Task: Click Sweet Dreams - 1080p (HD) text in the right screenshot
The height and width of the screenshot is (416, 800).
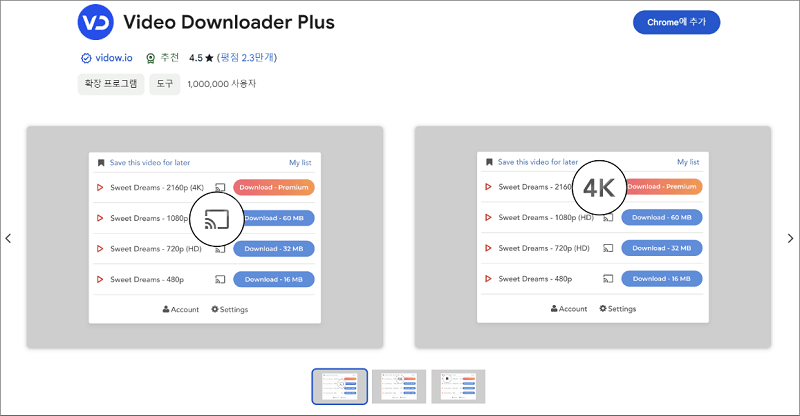Action: [x=546, y=217]
